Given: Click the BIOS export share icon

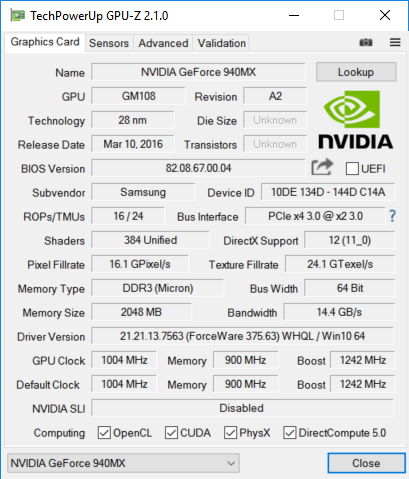Looking at the screenshot, I should pyautogui.click(x=322, y=167).
